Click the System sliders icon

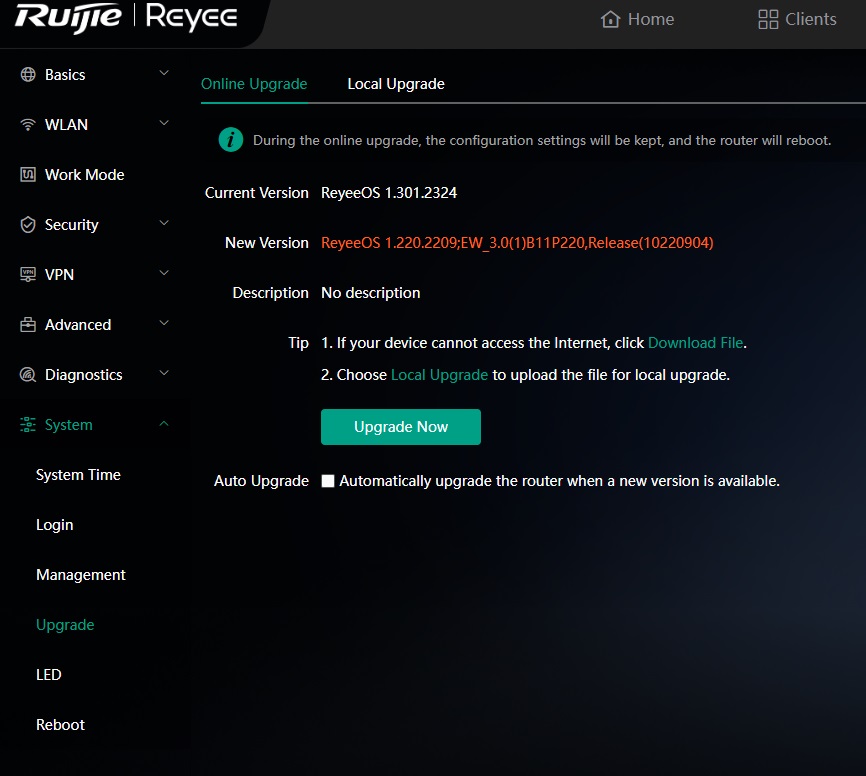(28, 425)
